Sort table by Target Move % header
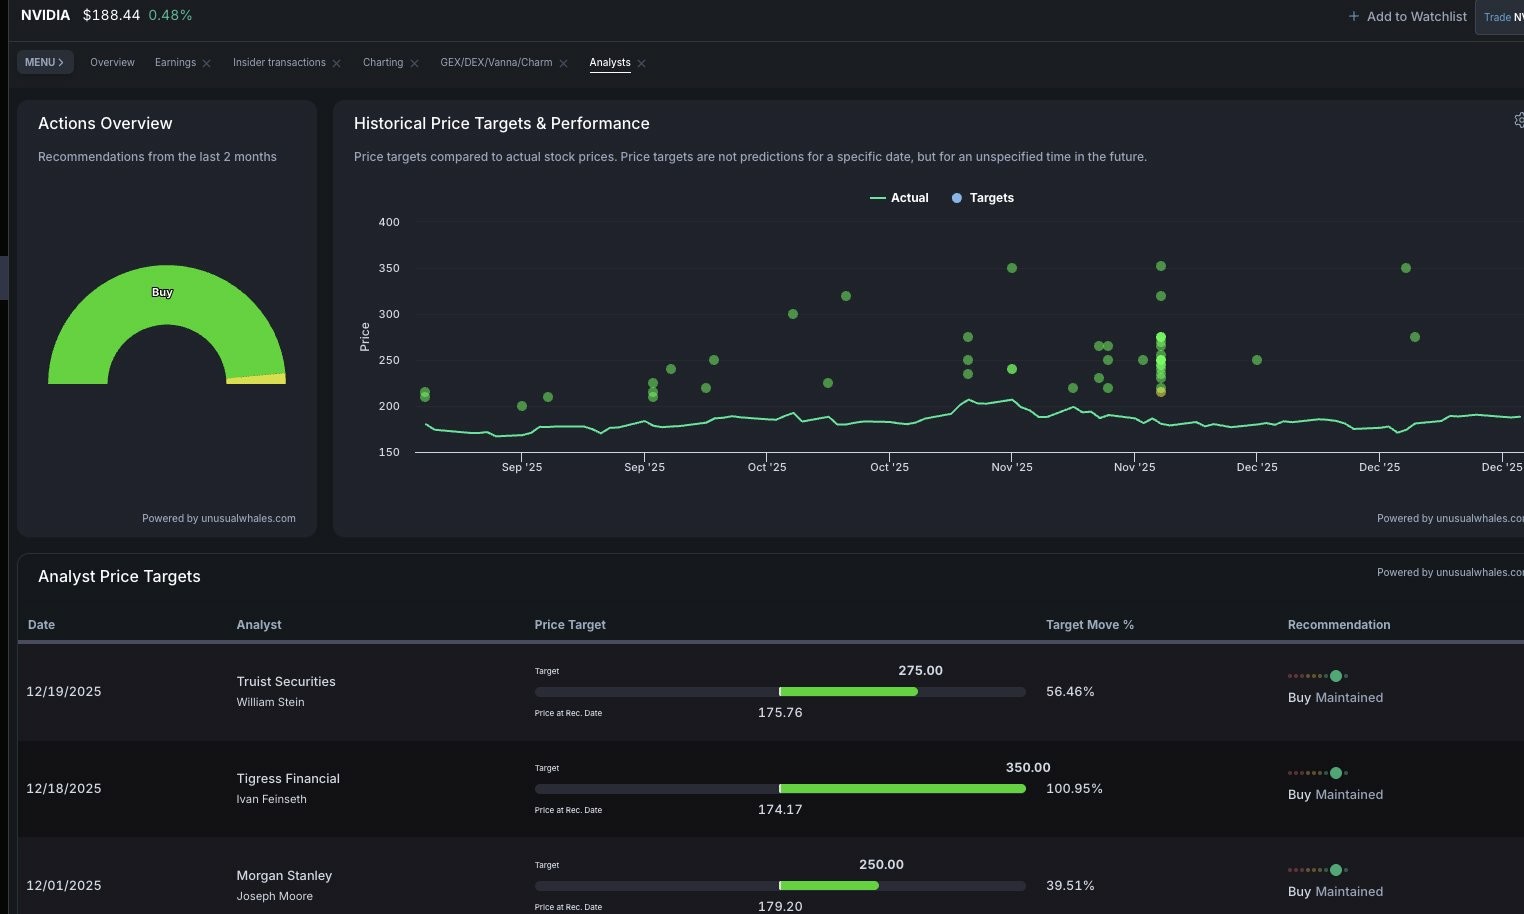 pos(1089,625)
